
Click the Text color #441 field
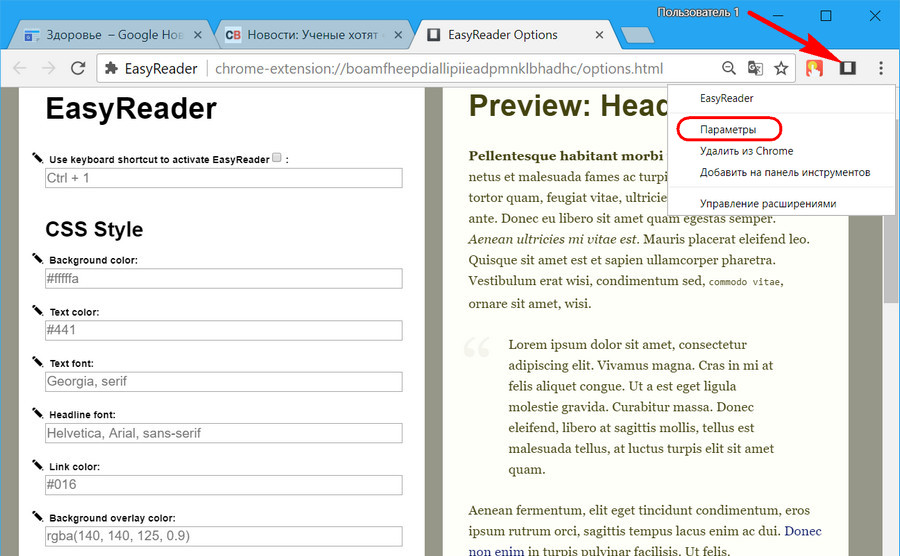224,330
